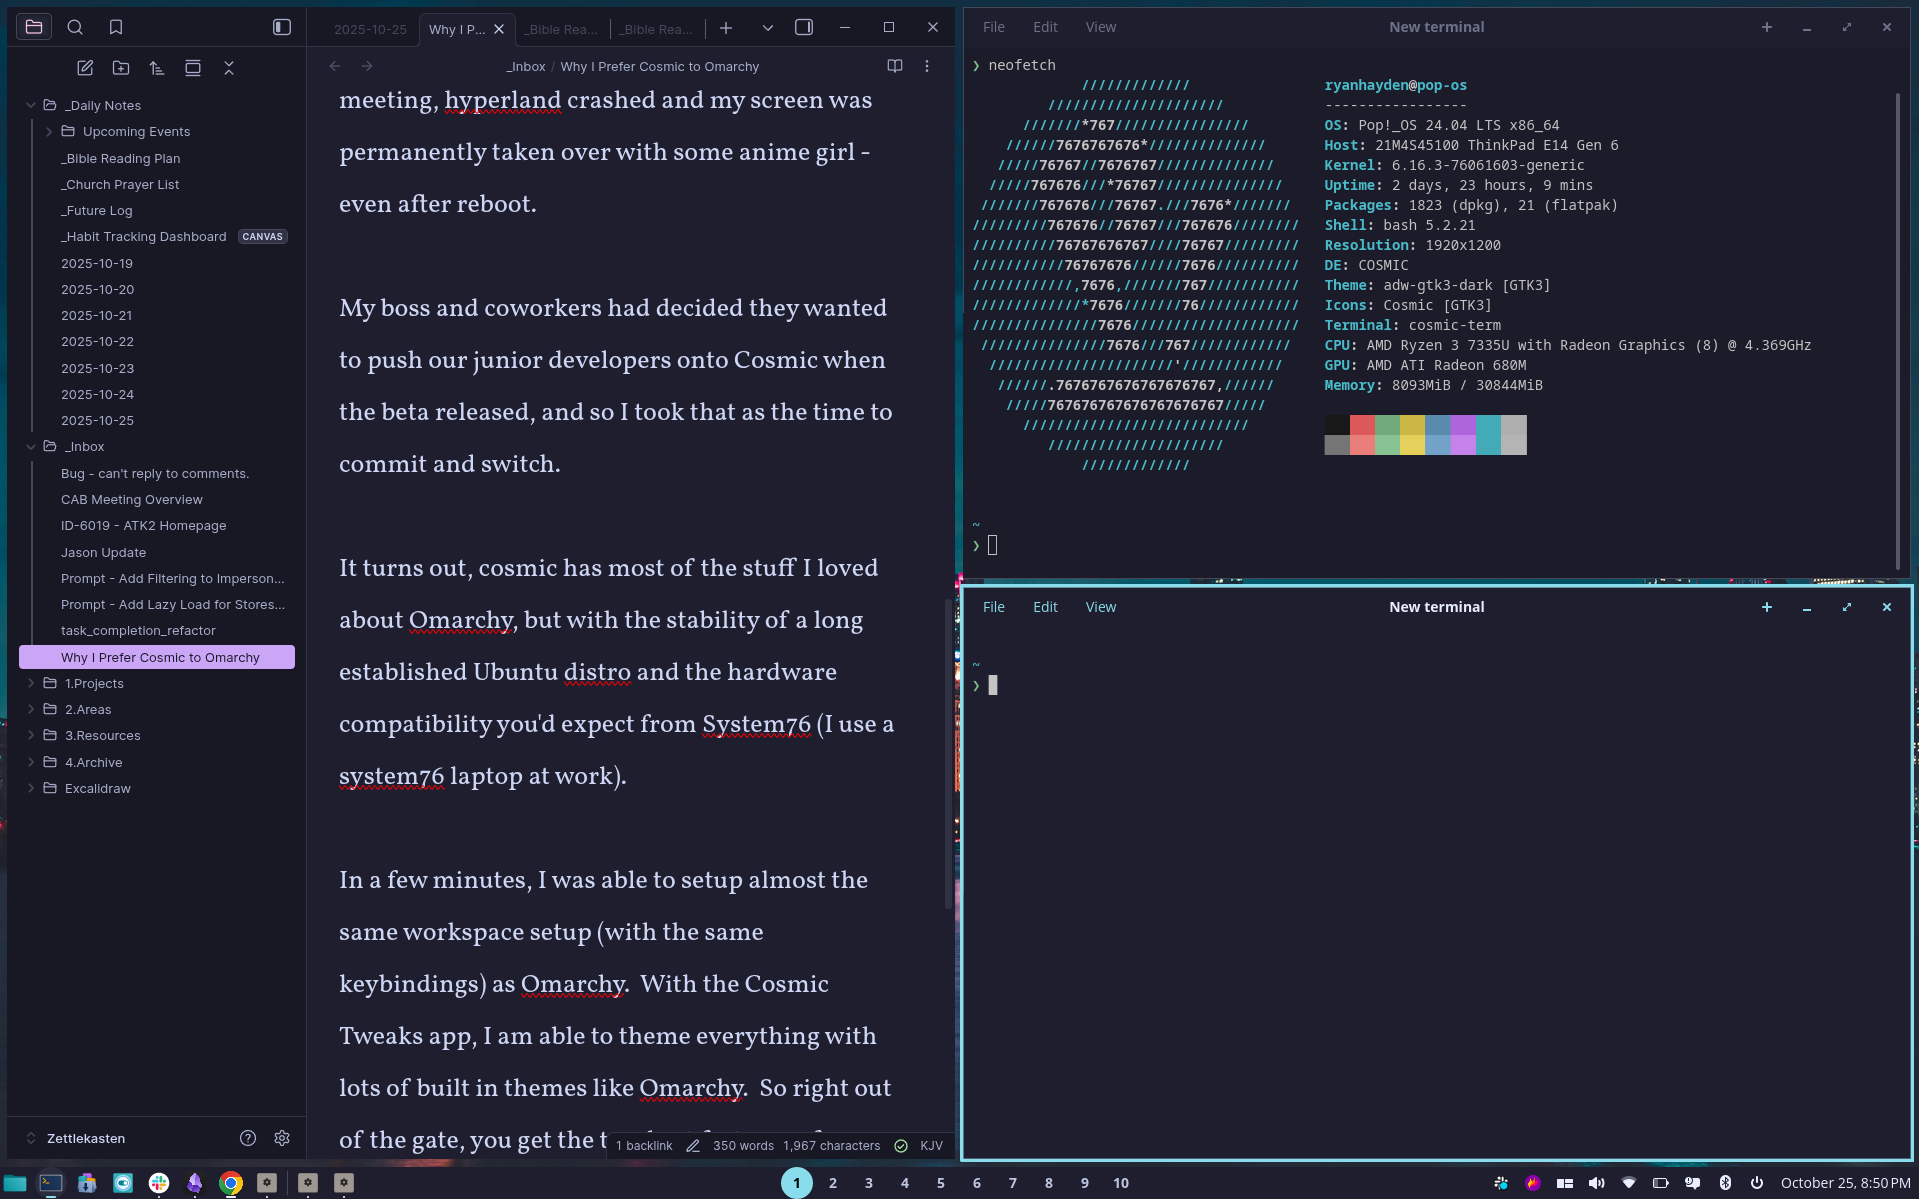The height and width of the screenshot is (1199, 1919).
Task: Switch to workspace 3
Action: point(869,1183)
